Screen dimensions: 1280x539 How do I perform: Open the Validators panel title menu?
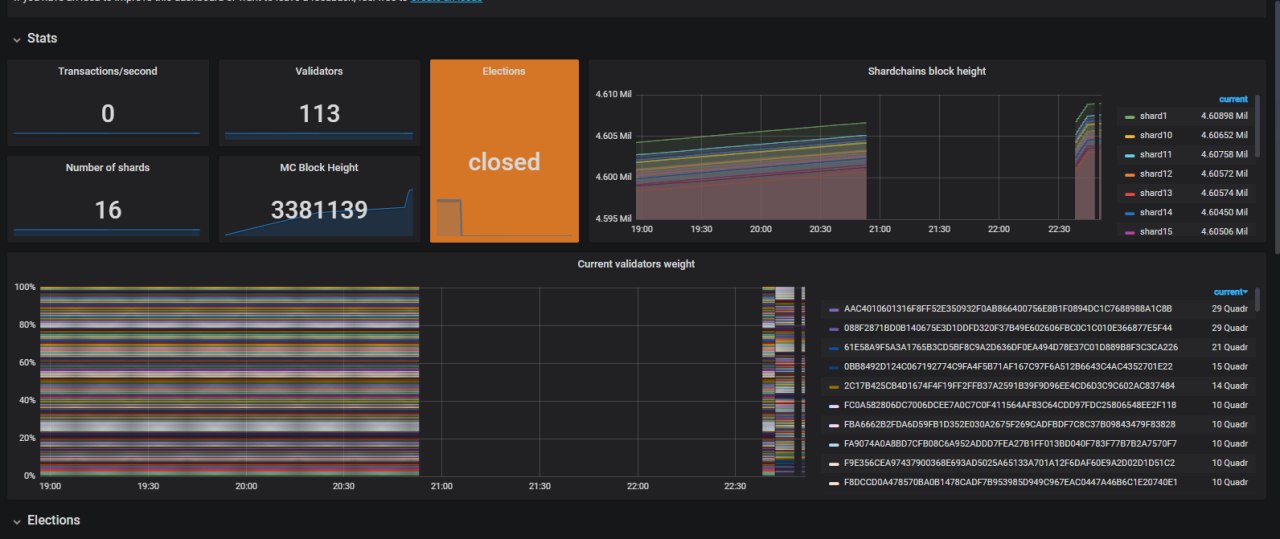pyautogui.click(x=319, y=71)
